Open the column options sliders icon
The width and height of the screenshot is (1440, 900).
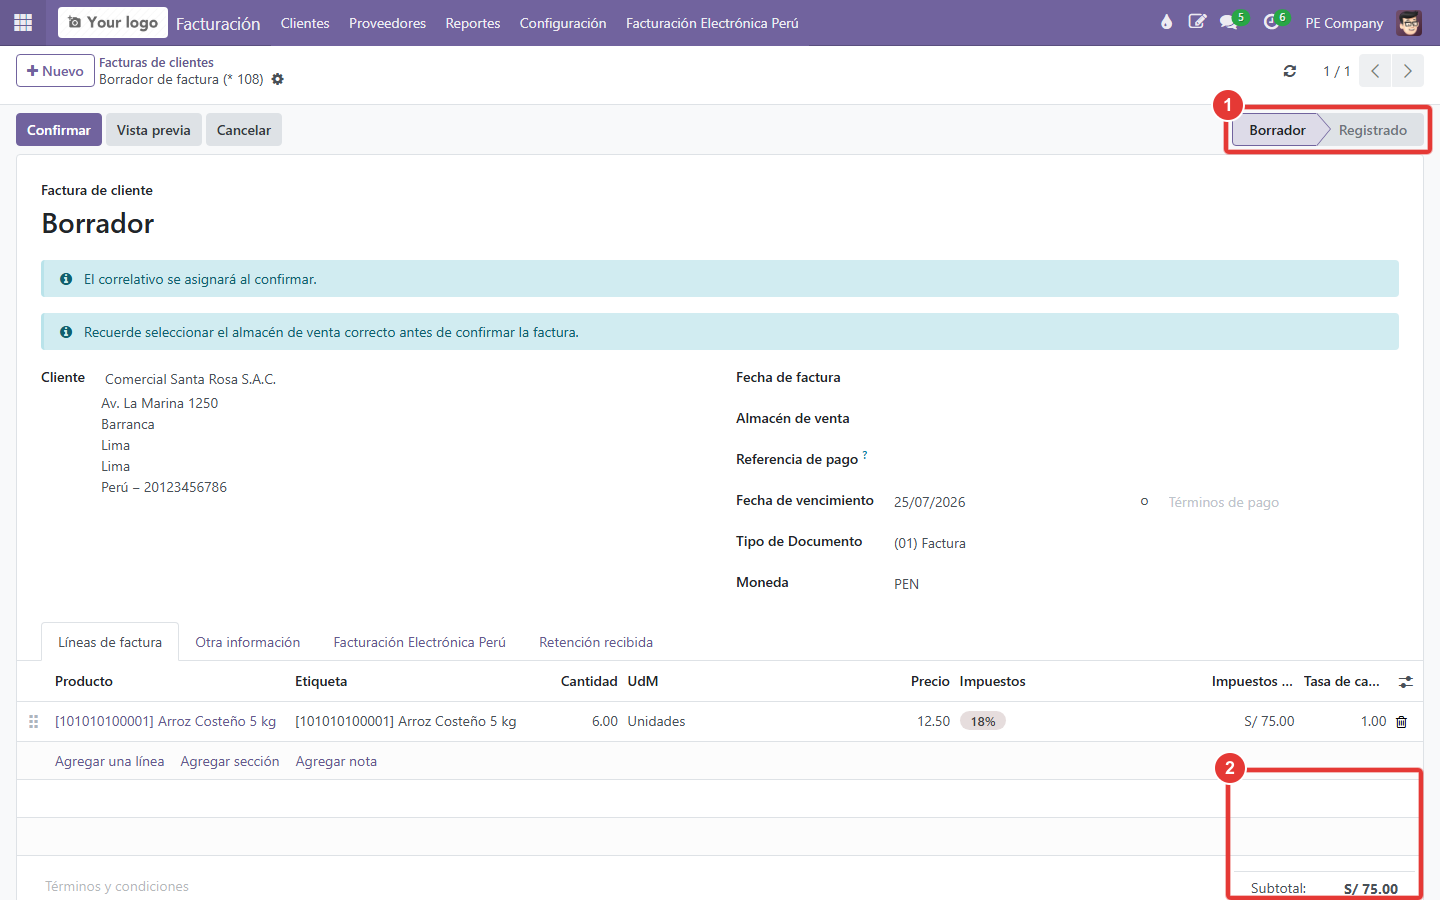1405,682
